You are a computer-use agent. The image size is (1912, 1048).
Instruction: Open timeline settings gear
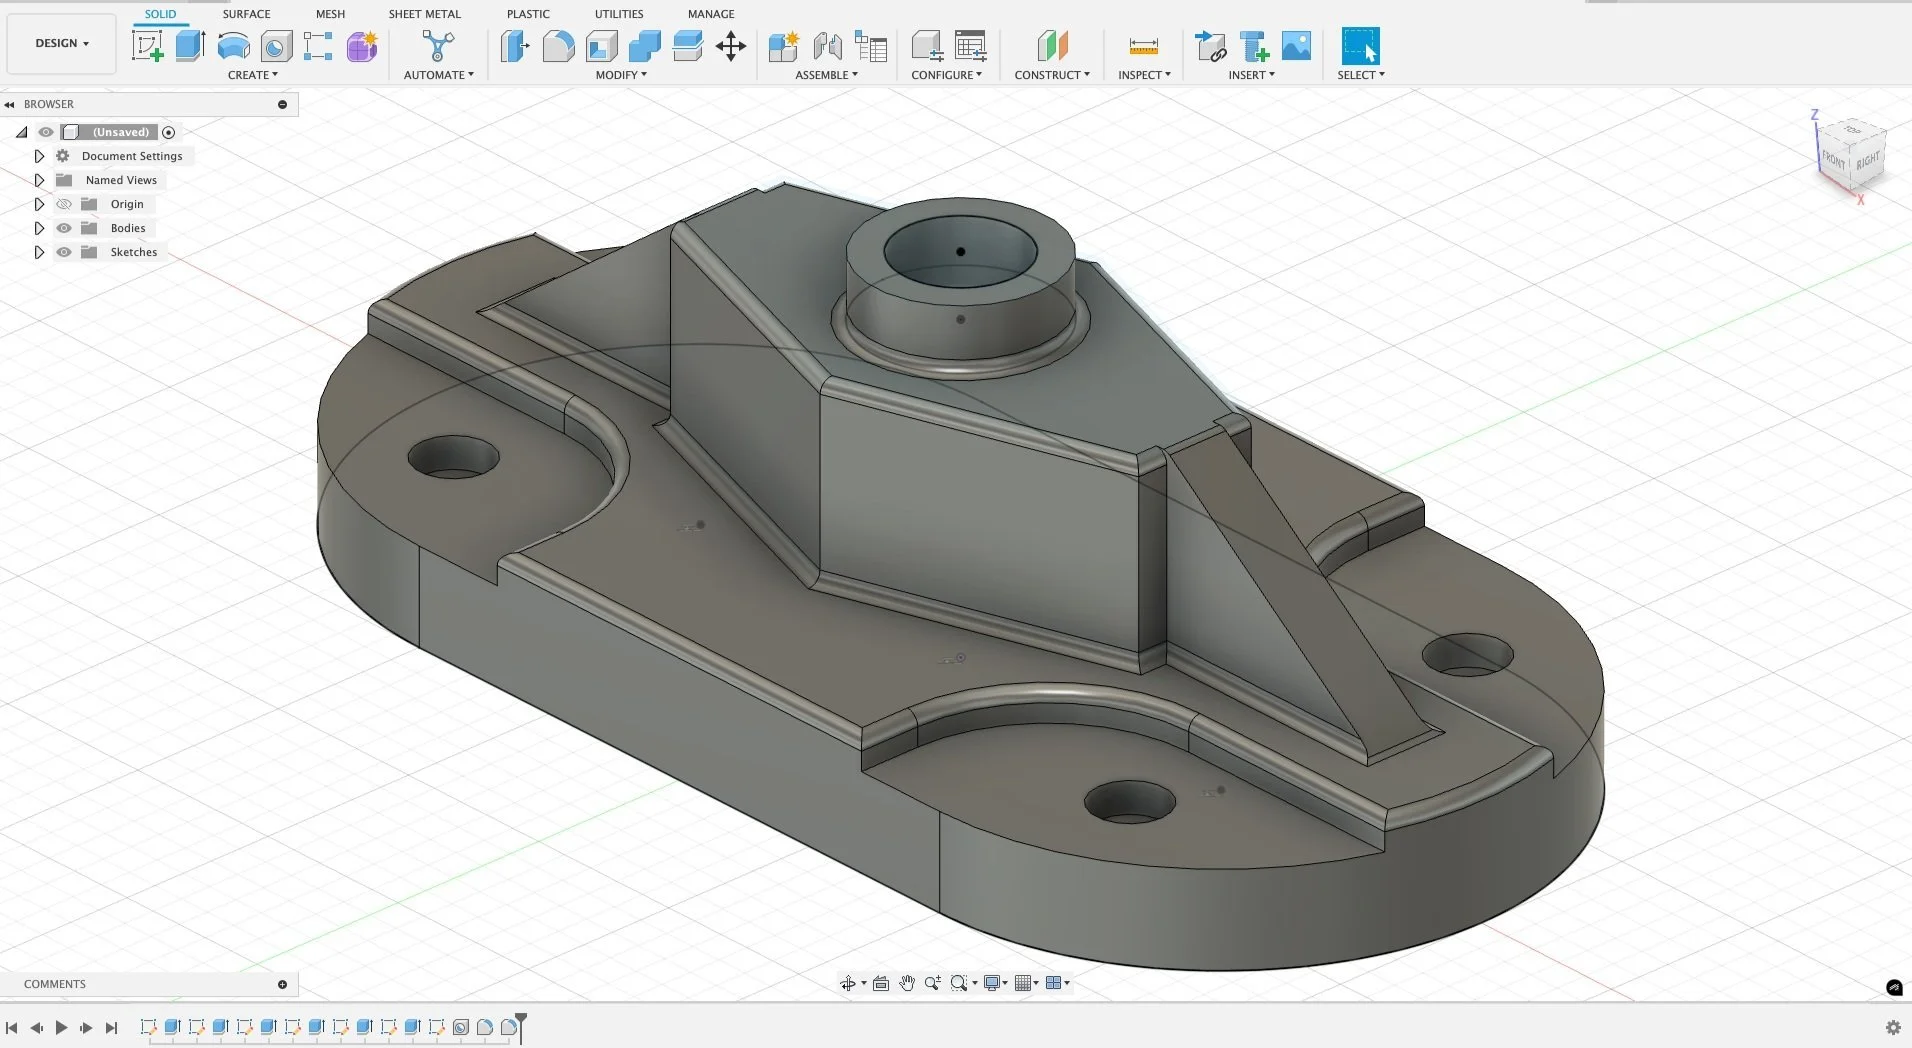[1892, 1027]
